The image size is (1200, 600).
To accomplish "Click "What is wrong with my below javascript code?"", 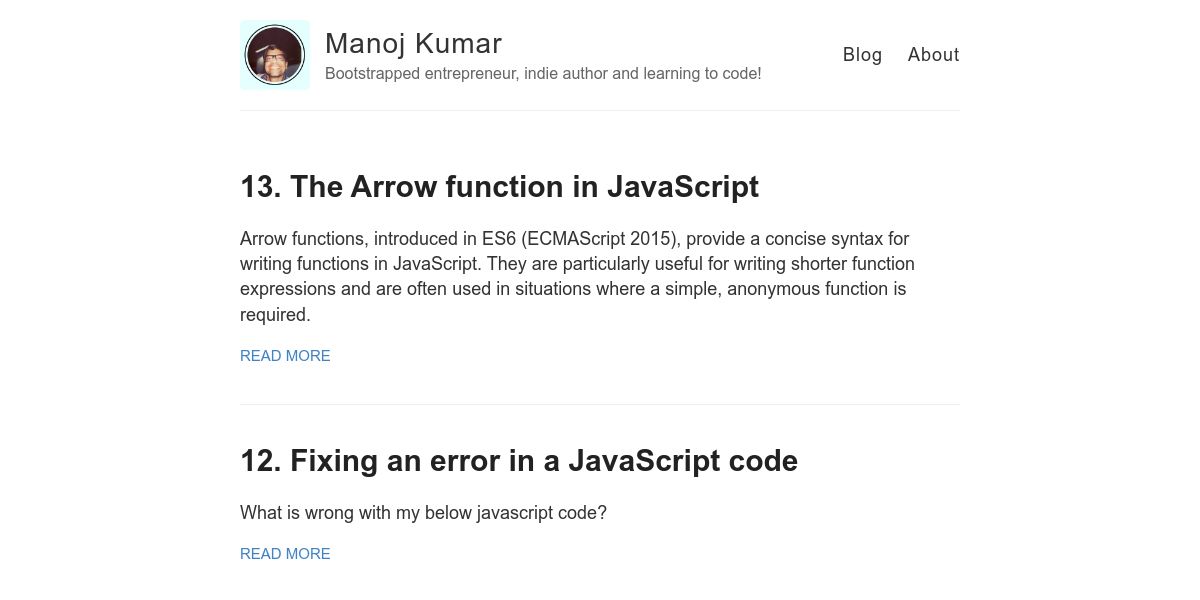I will coord(423,513).
